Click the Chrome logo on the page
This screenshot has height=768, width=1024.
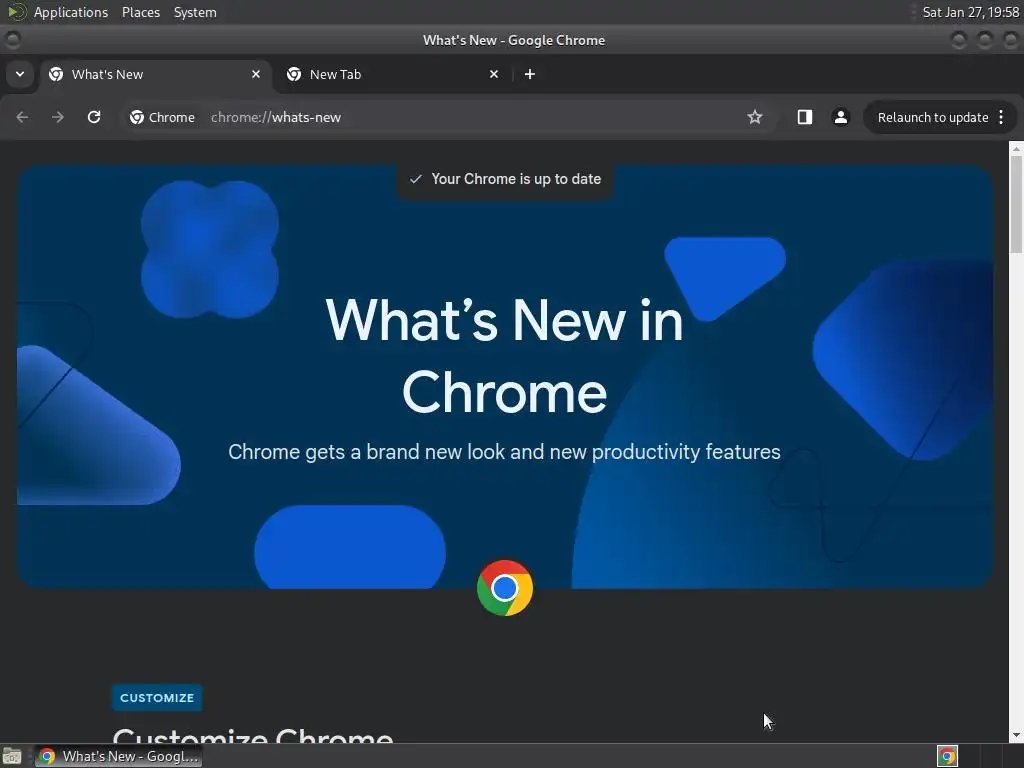[x=505, y=588]
